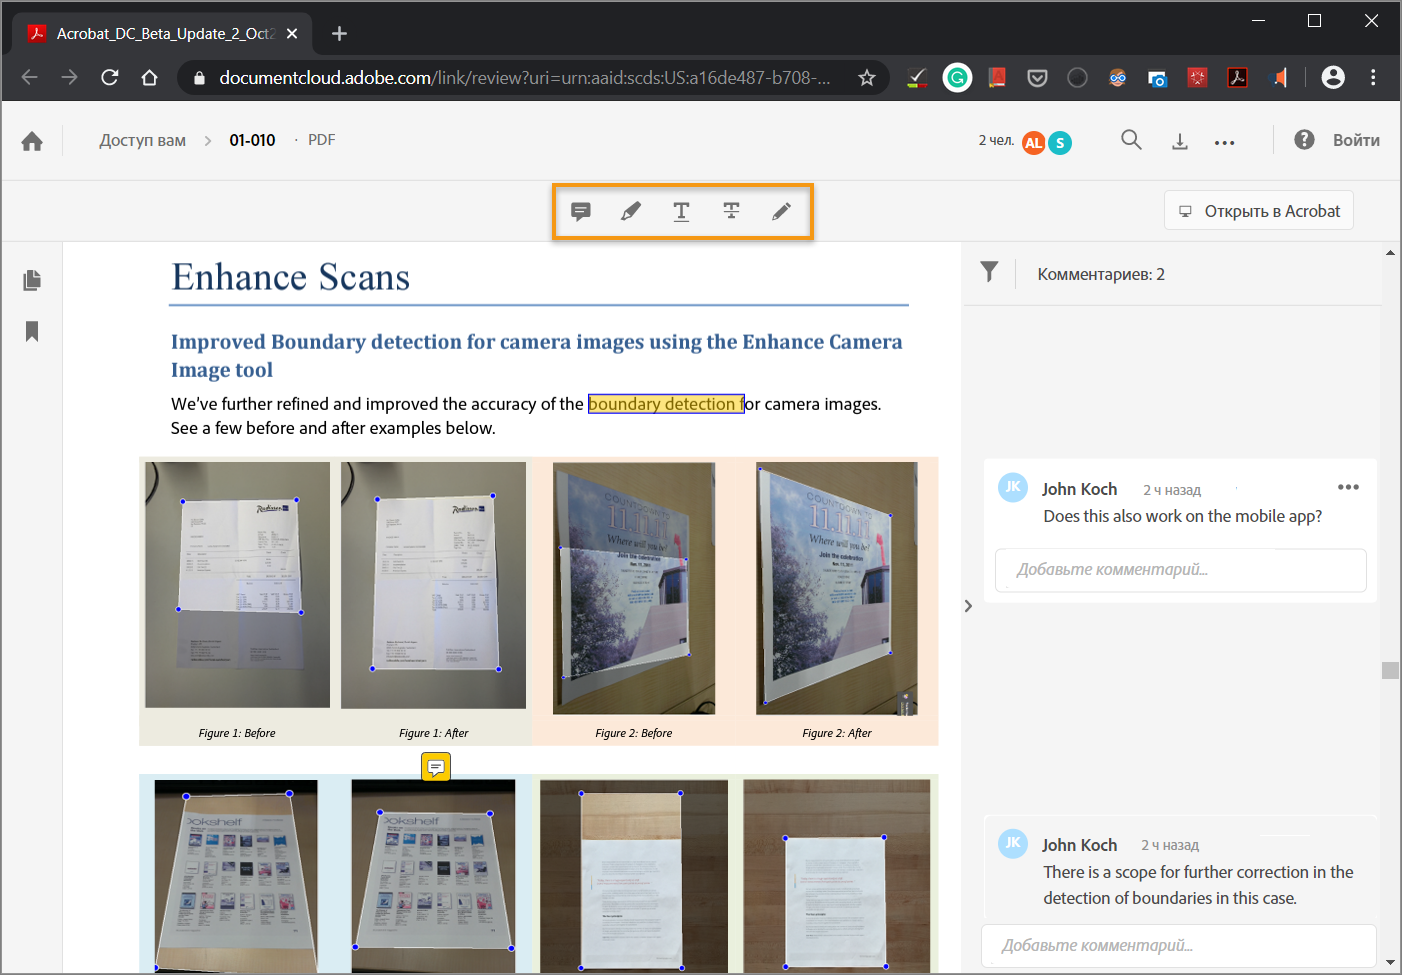
Task: Select the highlighter tool
Action: [631, 211]
